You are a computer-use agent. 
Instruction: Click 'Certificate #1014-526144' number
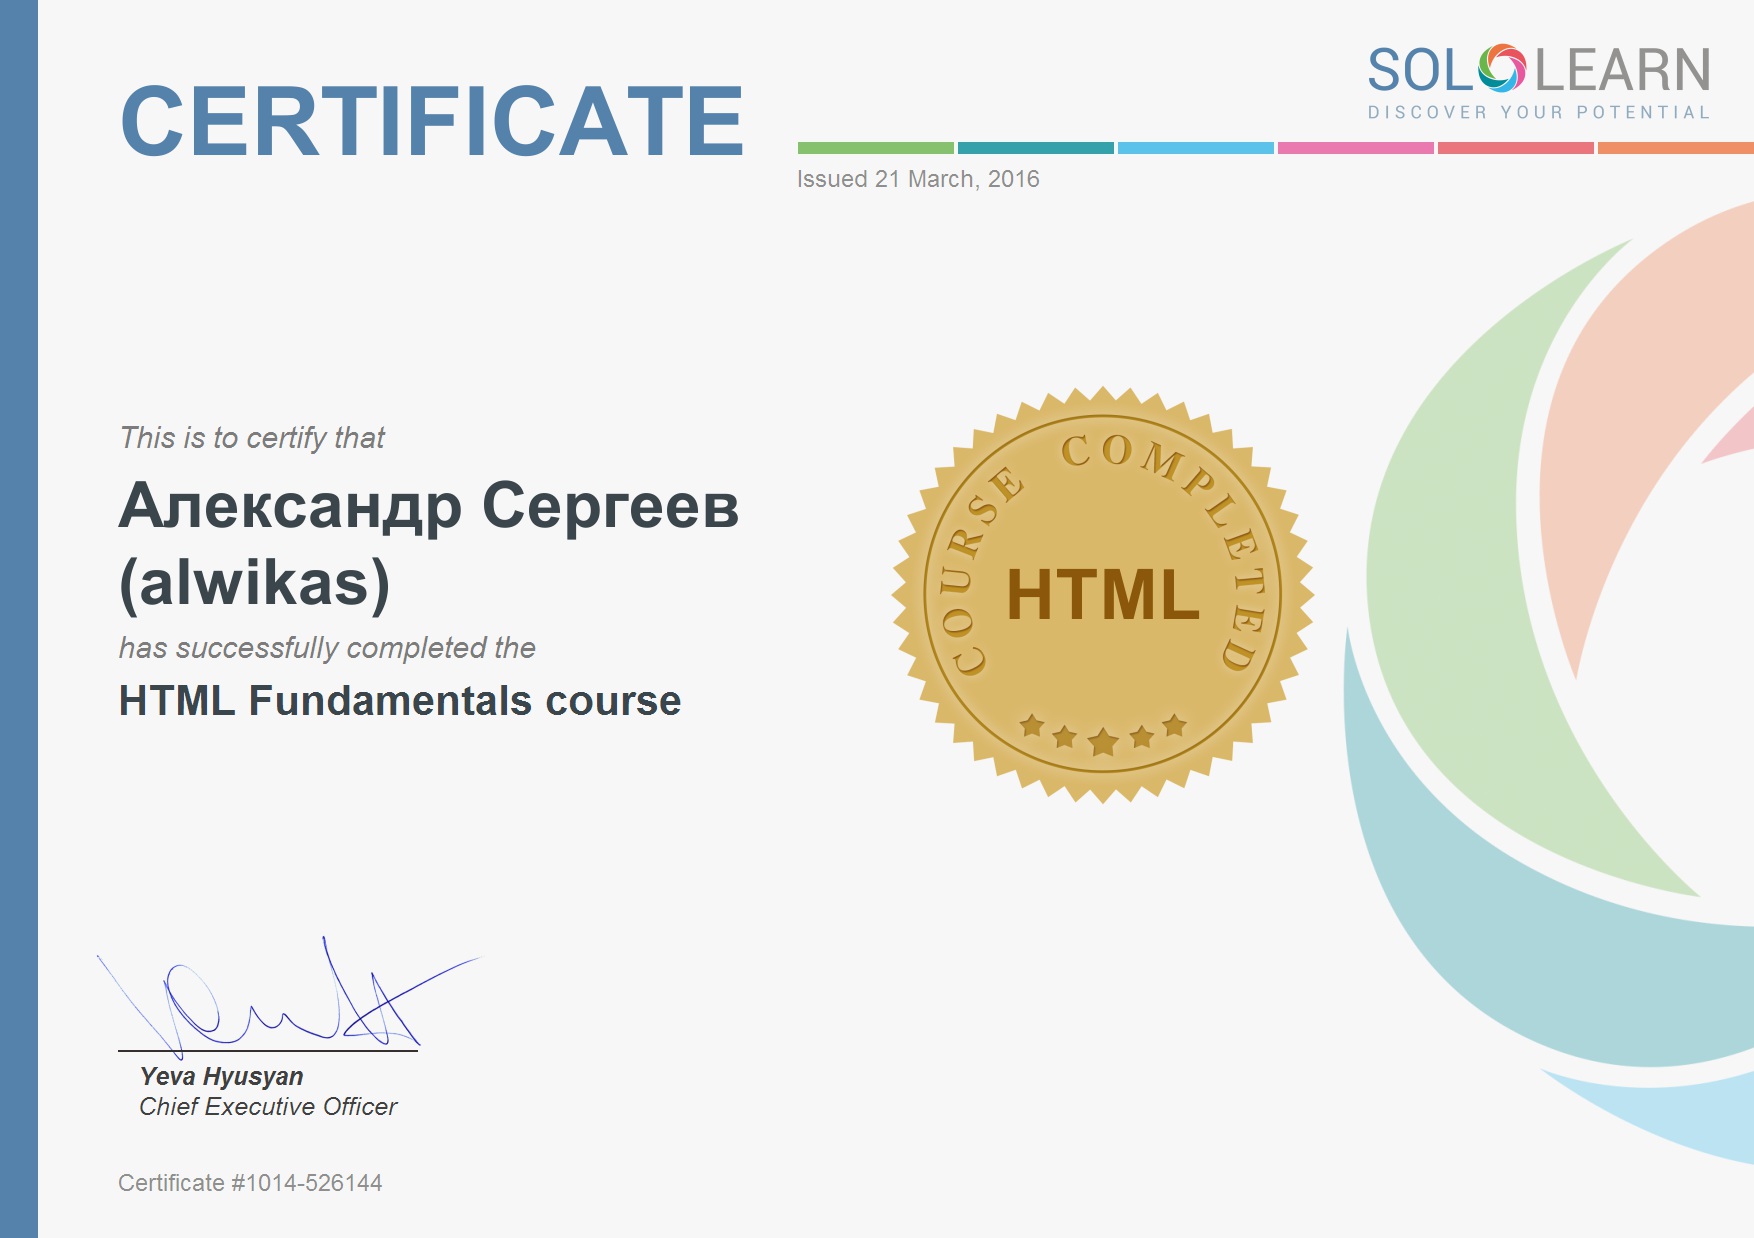pos(250,1183)
